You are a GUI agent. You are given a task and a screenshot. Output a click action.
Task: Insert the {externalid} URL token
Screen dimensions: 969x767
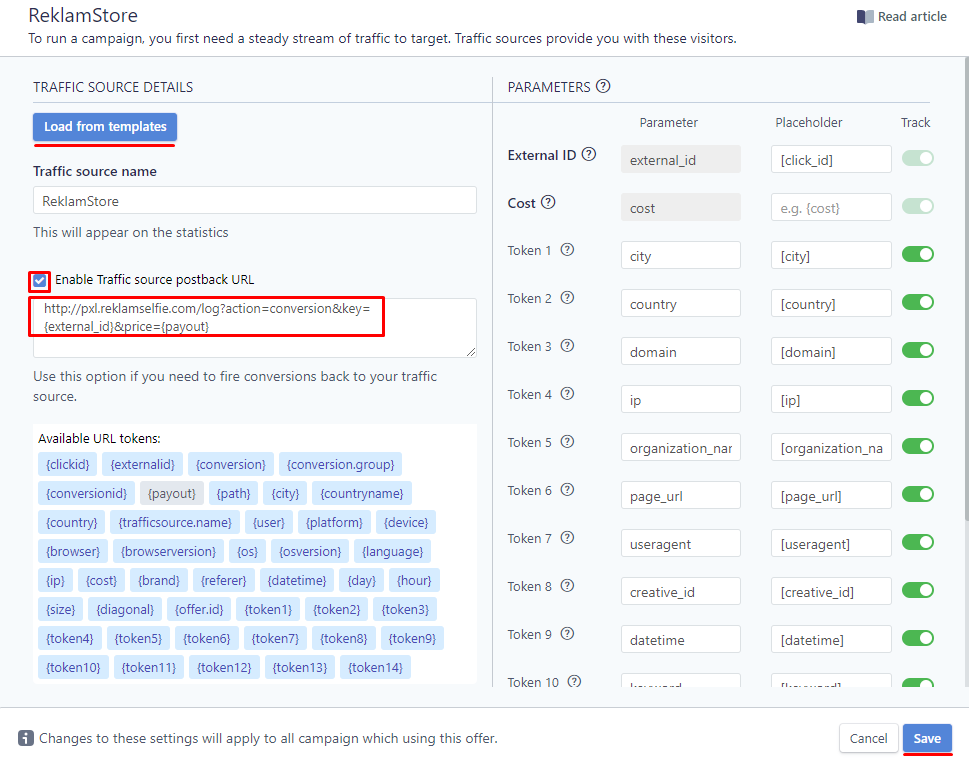tap(143, 464)
